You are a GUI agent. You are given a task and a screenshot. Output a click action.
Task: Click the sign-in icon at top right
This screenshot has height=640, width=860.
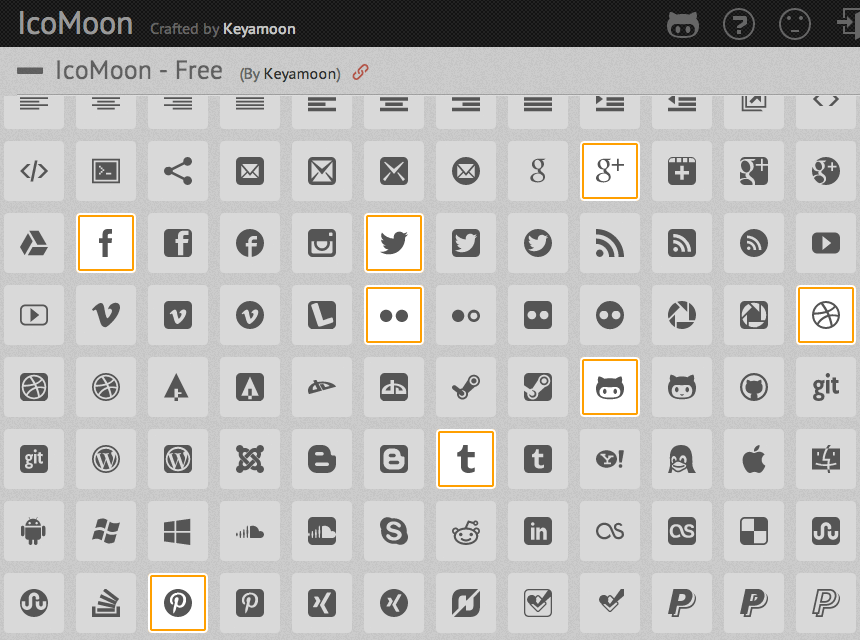pyautogui.click(x=848, y=24)
